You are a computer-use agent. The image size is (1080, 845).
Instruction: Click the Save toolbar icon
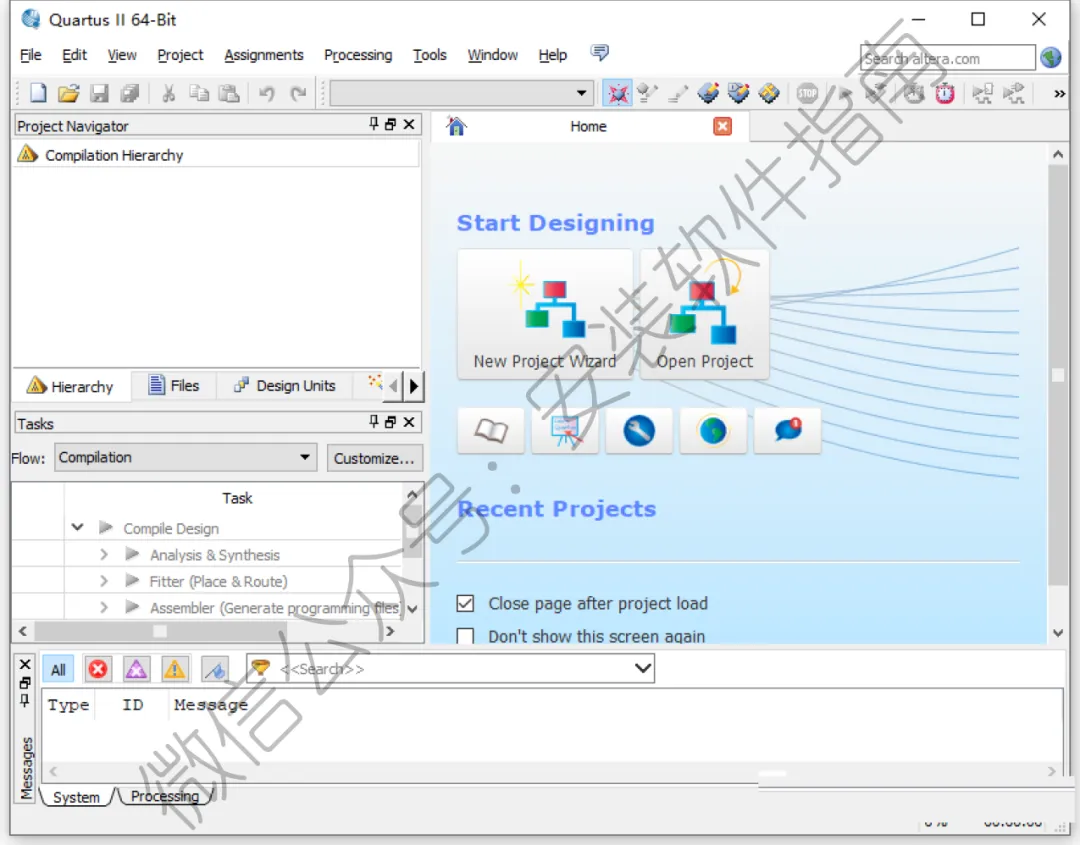[x=99, y=93]
